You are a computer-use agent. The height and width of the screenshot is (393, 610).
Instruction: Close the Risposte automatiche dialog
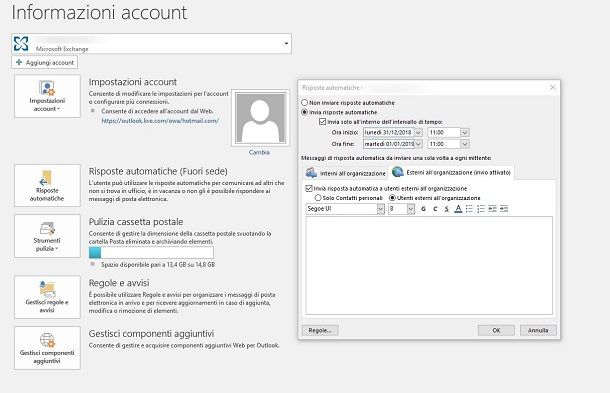(552, 88)
